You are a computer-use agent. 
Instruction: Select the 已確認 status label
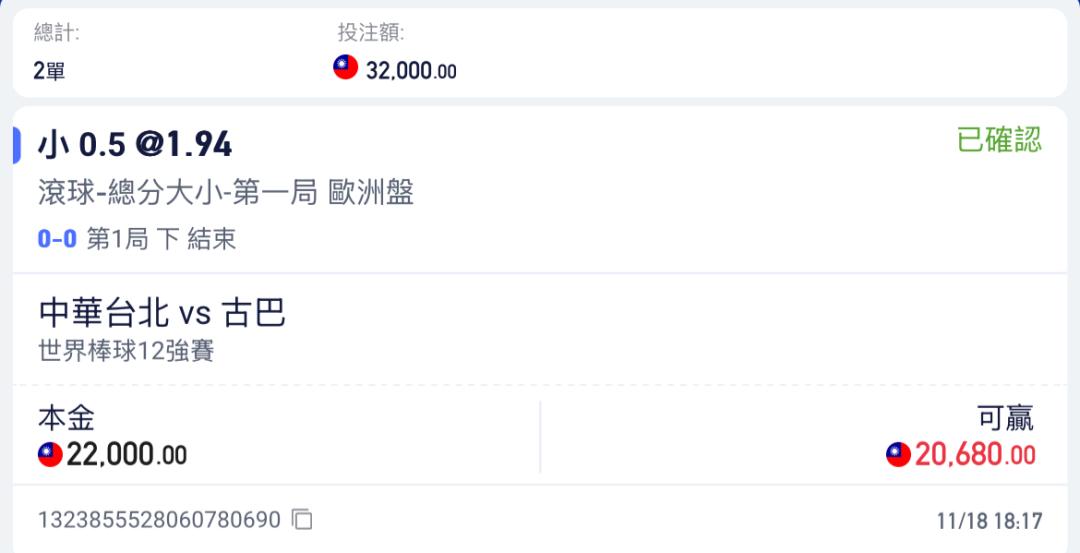click(999, 140)
